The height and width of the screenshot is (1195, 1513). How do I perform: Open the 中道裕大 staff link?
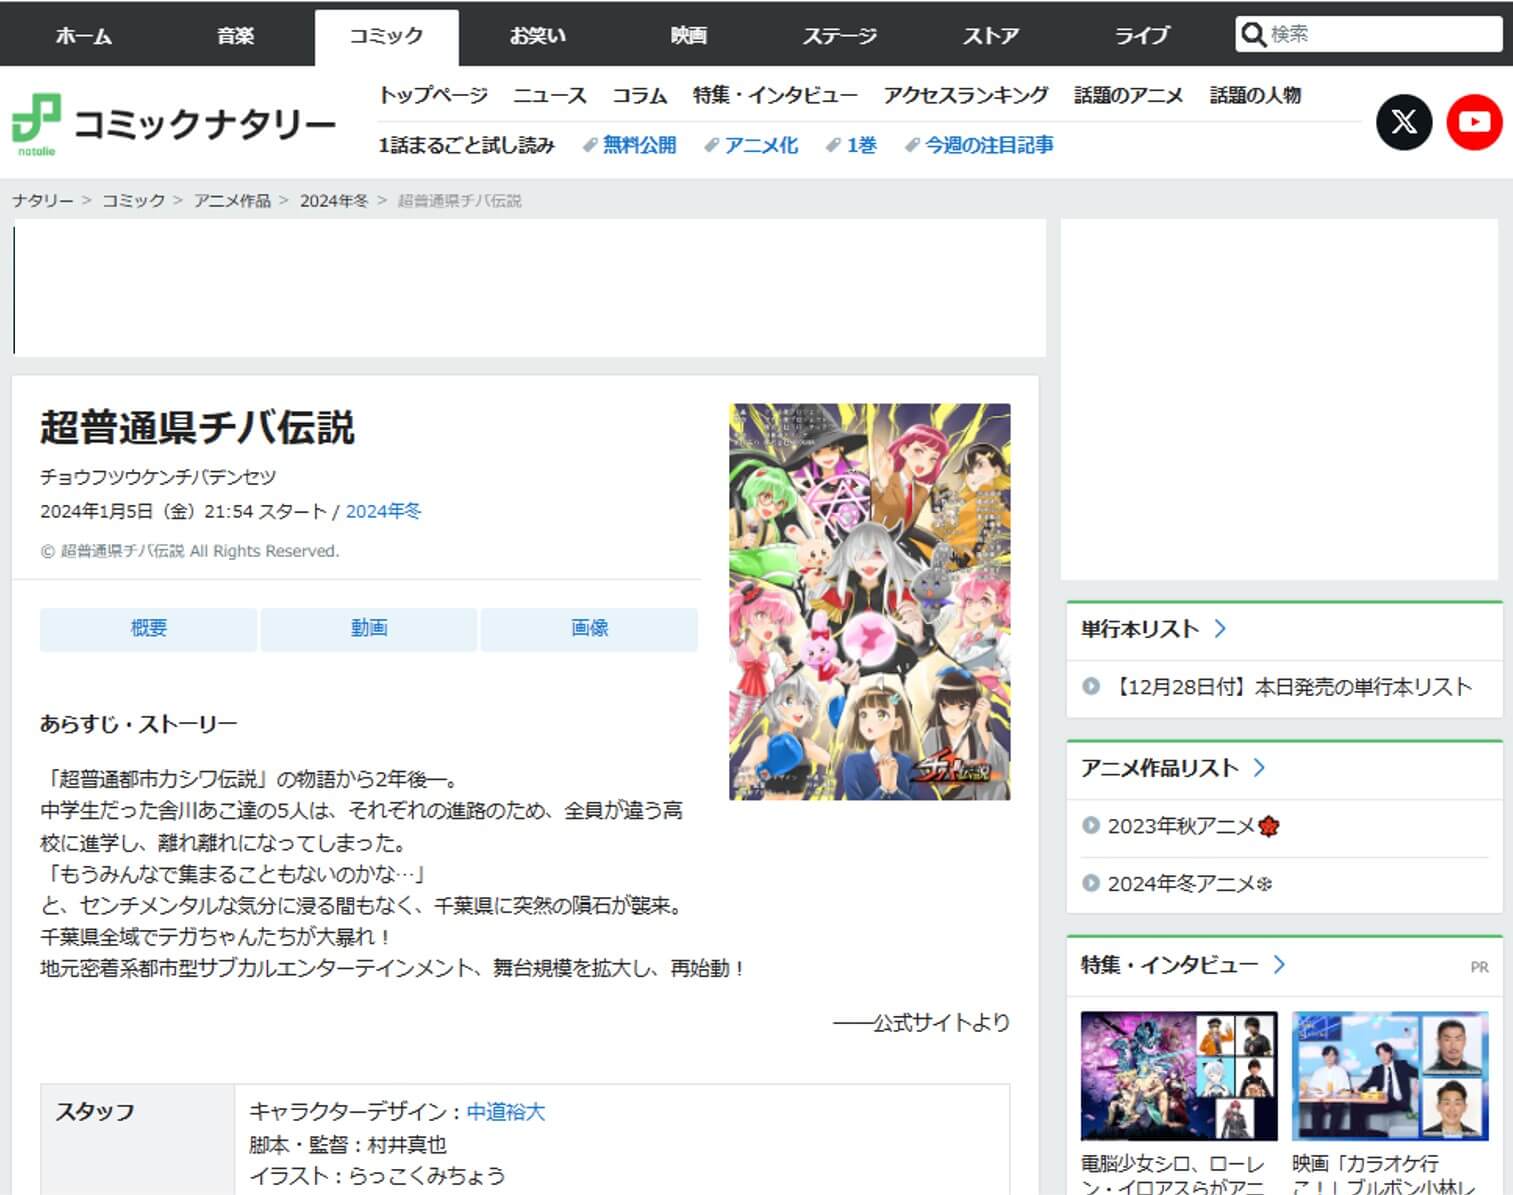[x=506, y=1112]
